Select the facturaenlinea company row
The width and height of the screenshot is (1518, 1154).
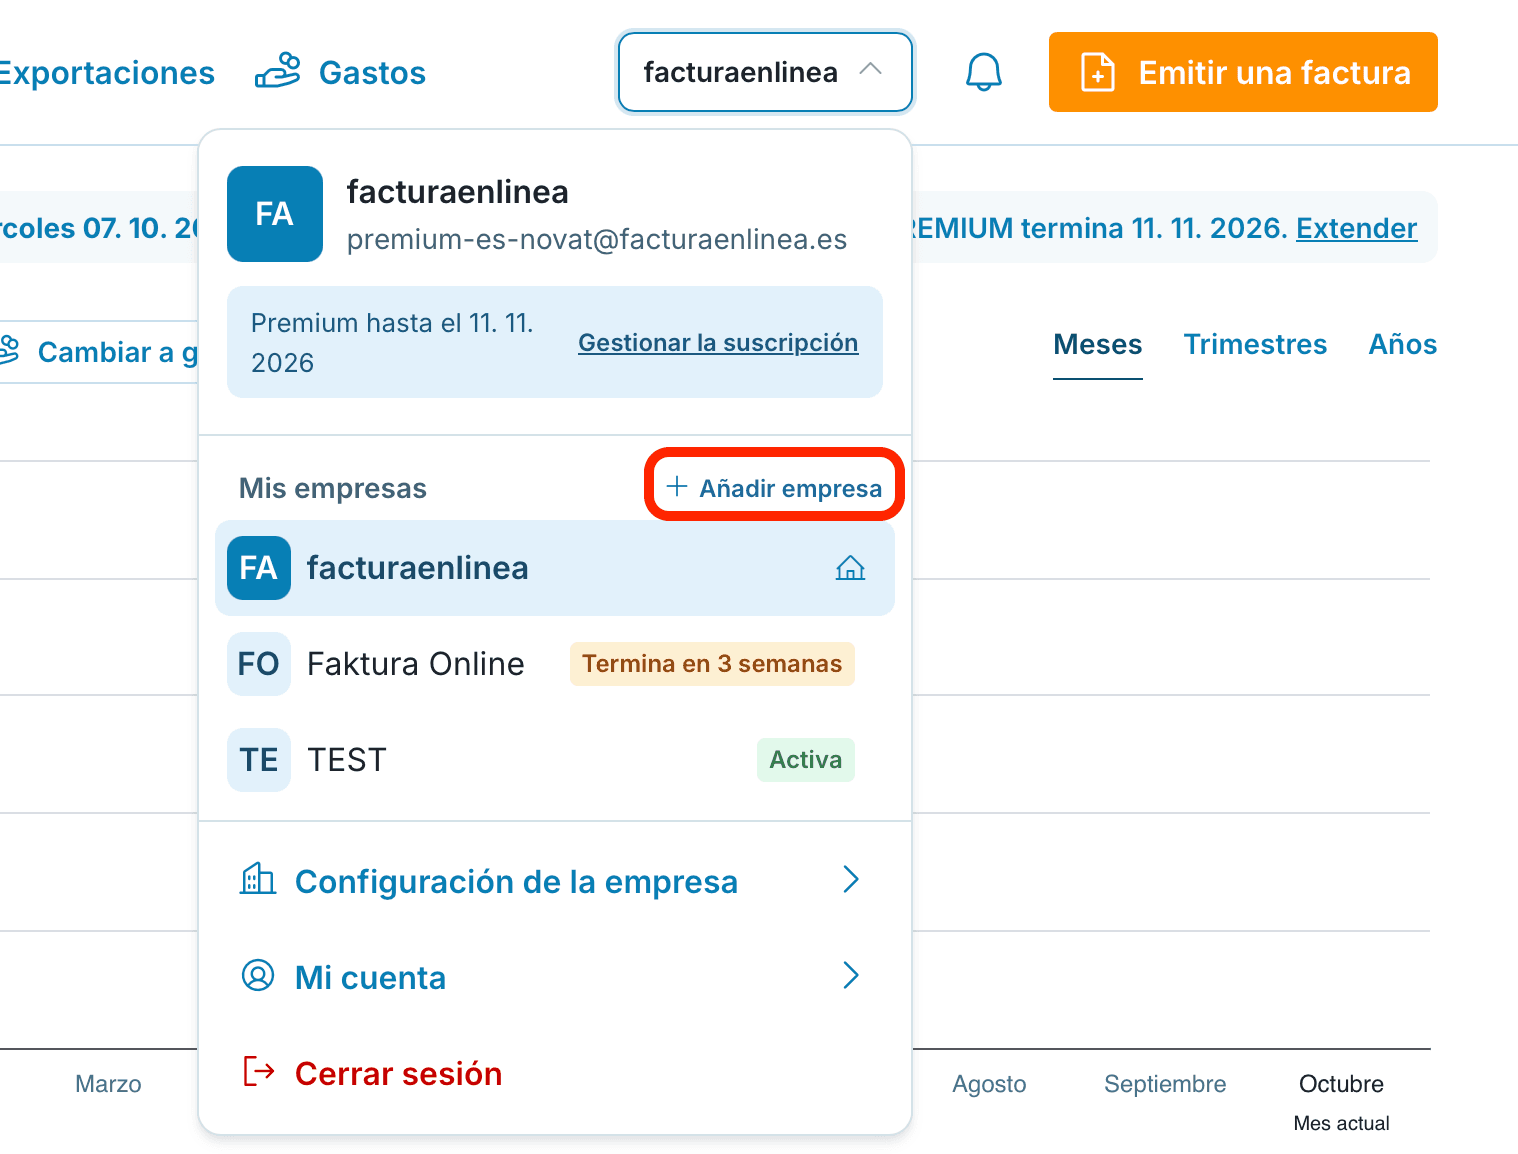(555, 568)
